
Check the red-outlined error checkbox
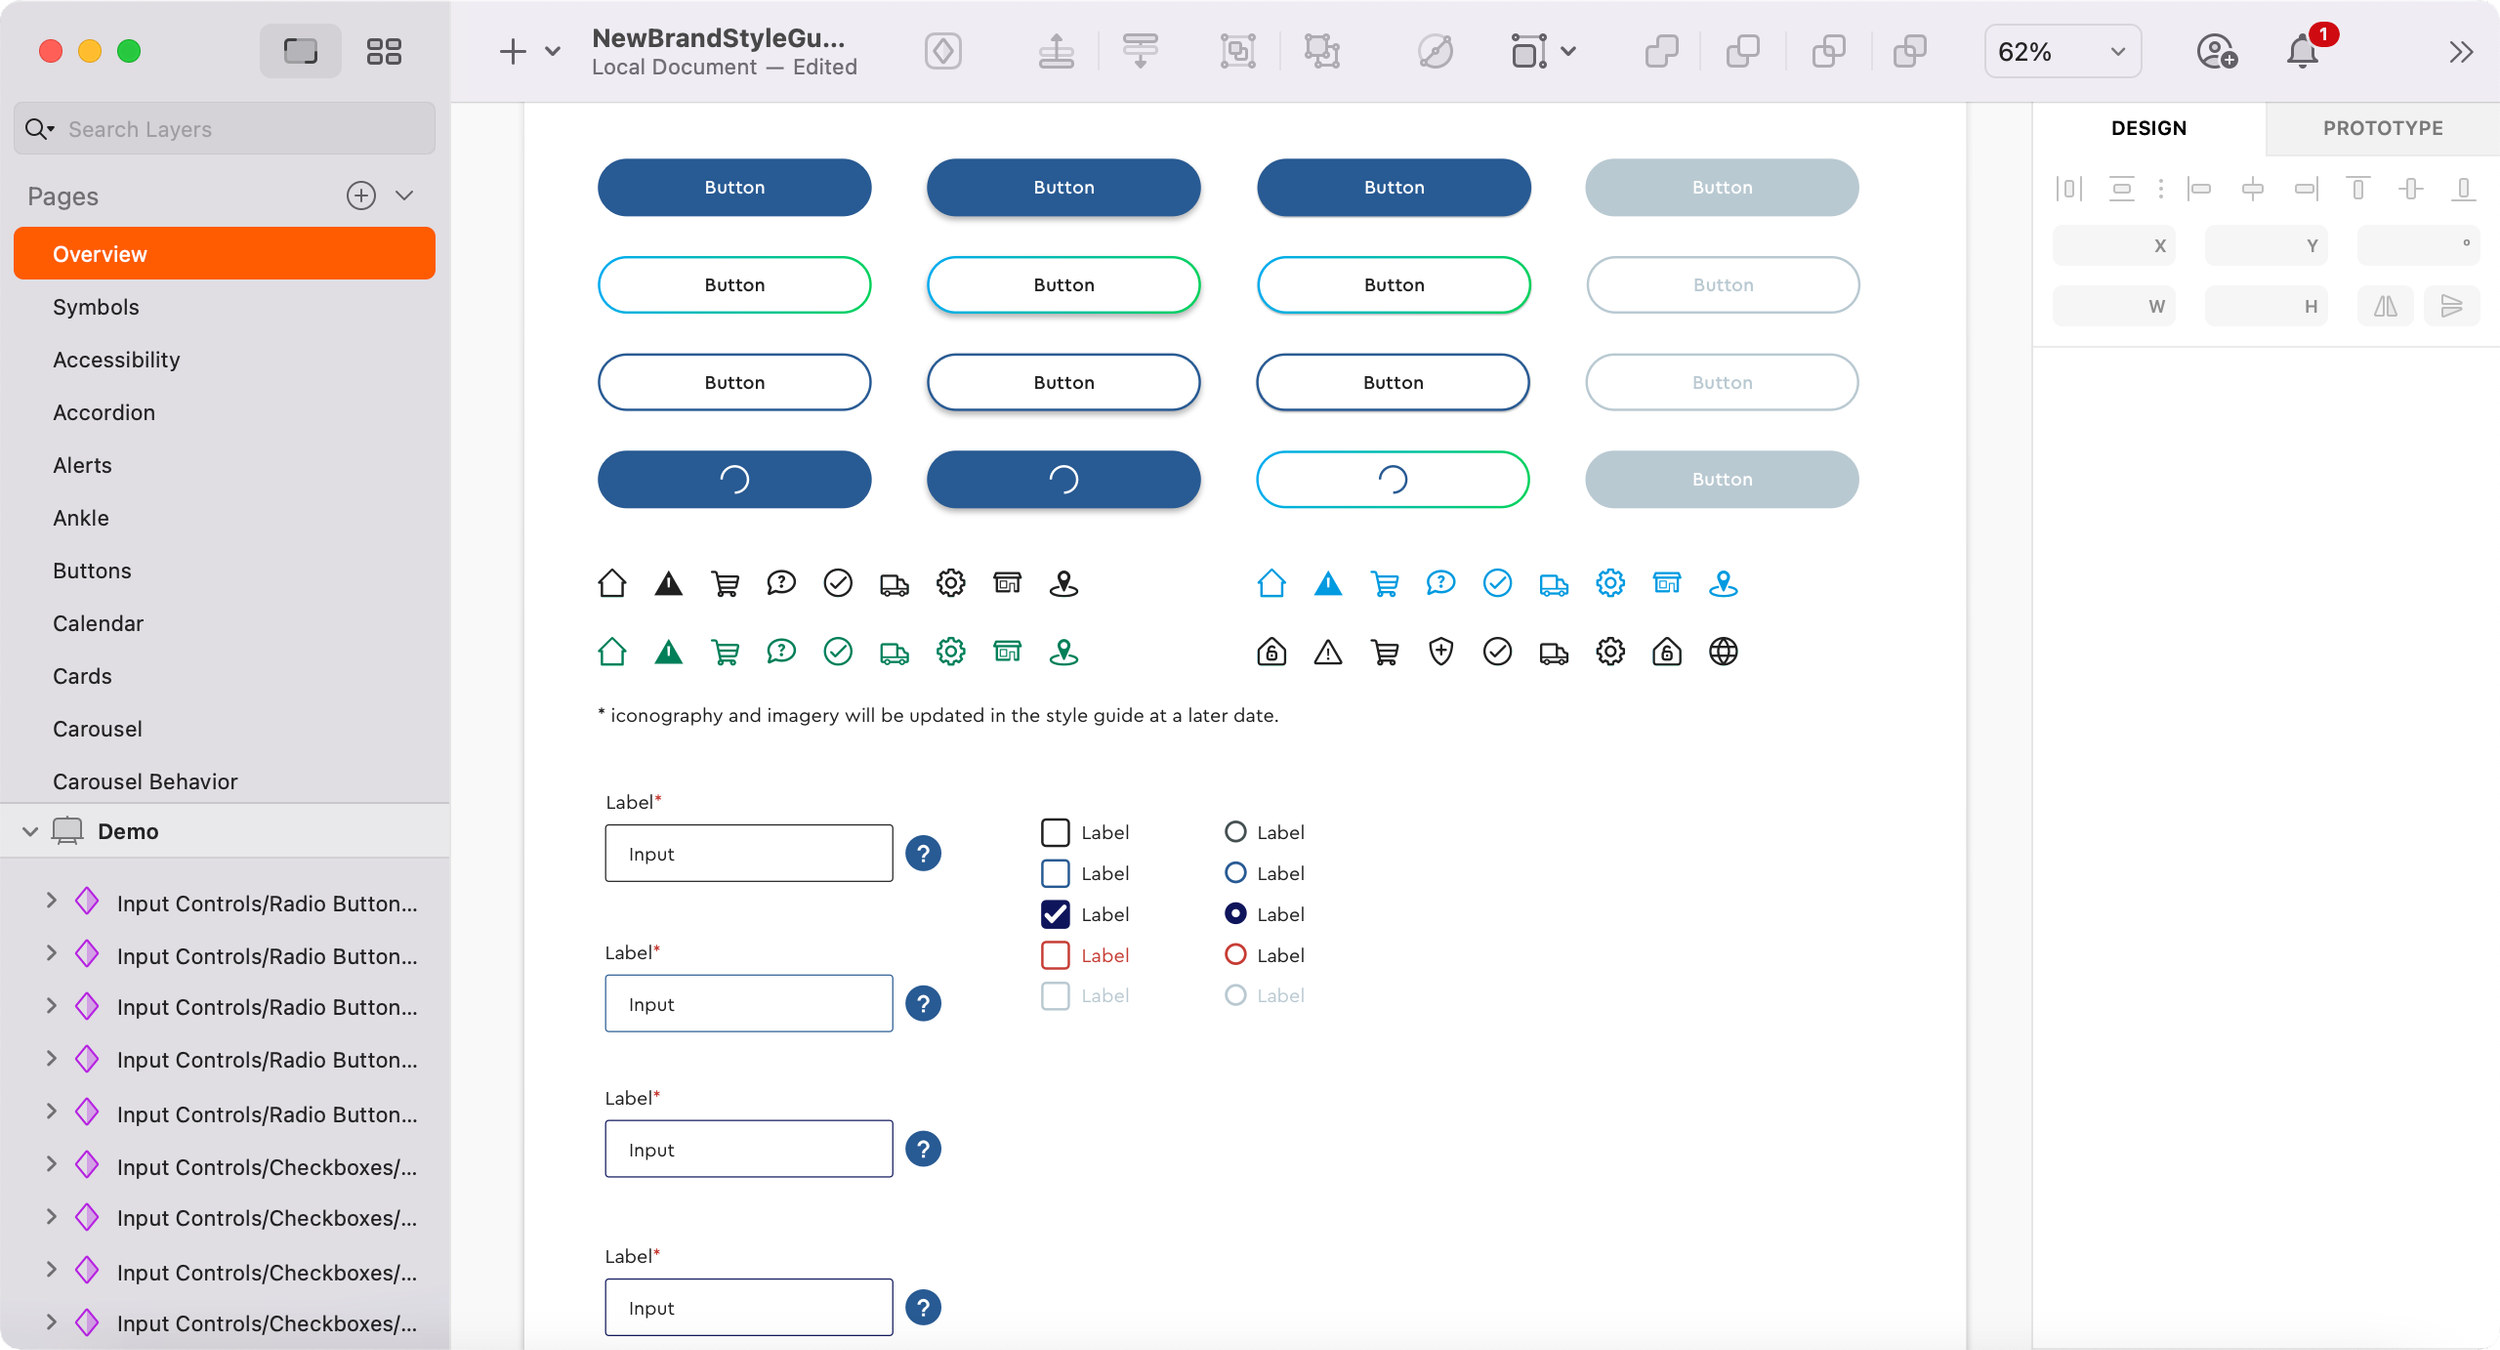coord(1055,955)
